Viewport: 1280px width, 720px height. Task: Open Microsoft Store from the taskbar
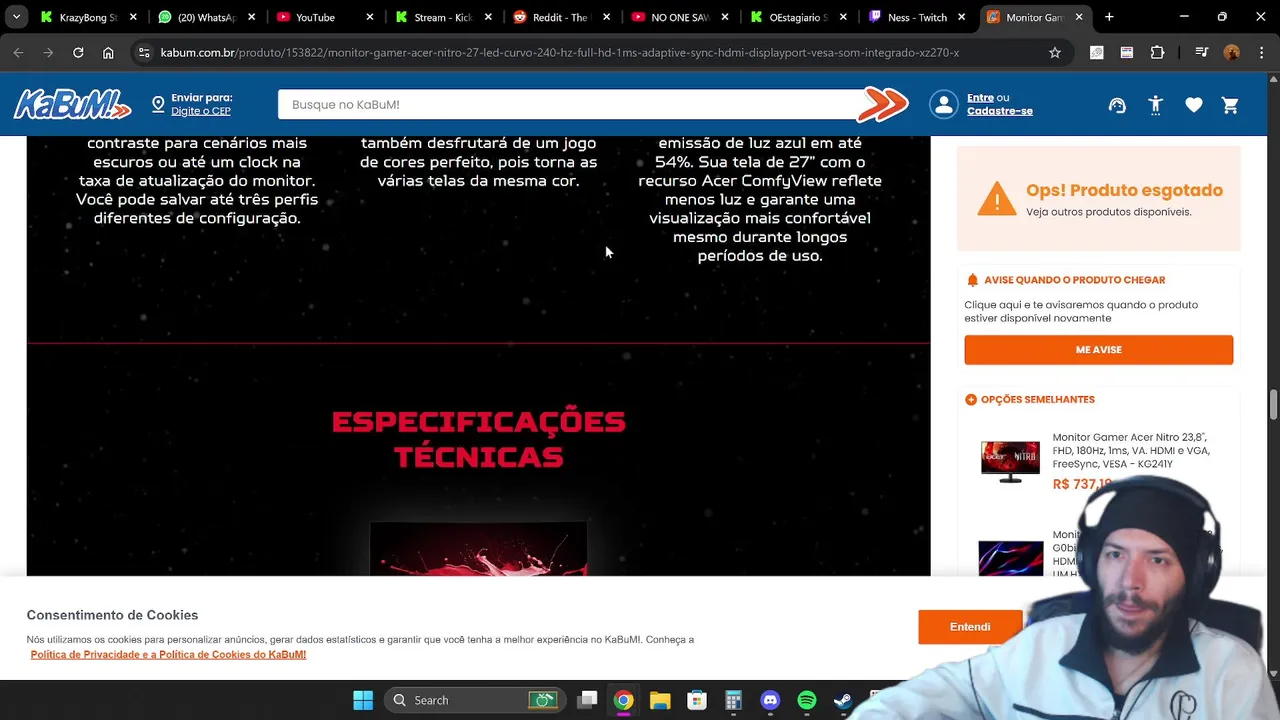pyautogui.click(x=697, y=700)
